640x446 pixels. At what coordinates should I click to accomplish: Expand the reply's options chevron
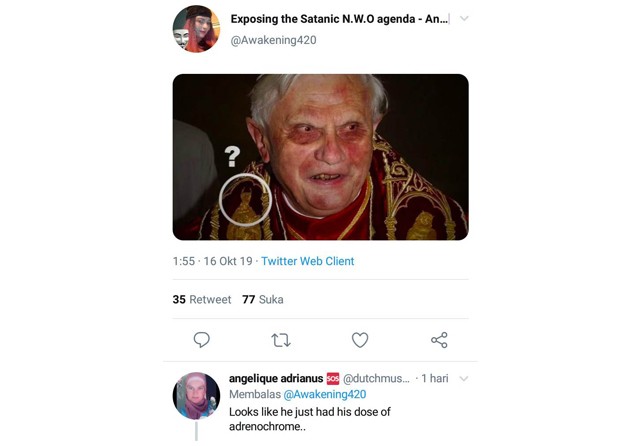click(464, 379)
